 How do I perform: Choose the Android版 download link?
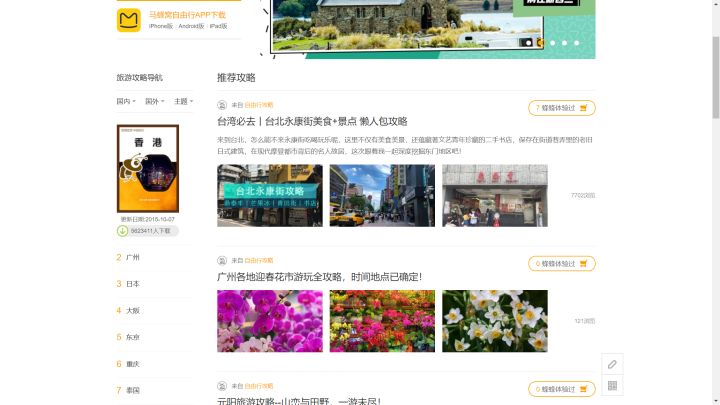[x=191, y=26]
